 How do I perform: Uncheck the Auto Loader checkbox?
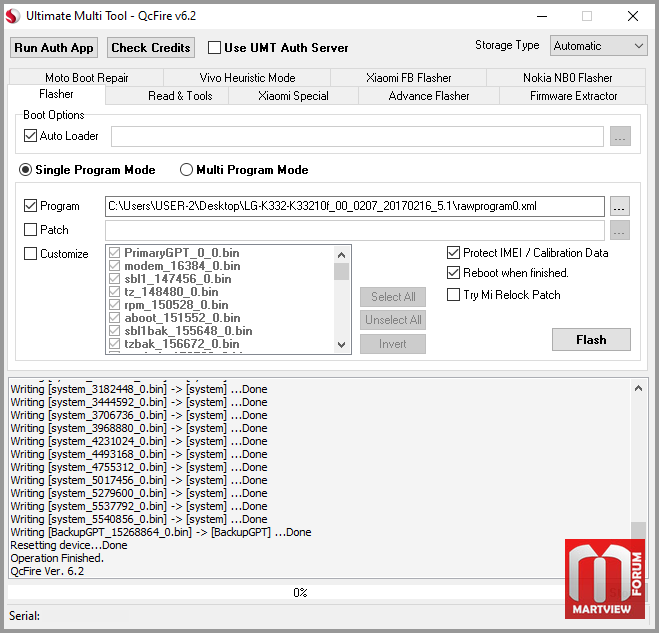[x=31, y=136]
